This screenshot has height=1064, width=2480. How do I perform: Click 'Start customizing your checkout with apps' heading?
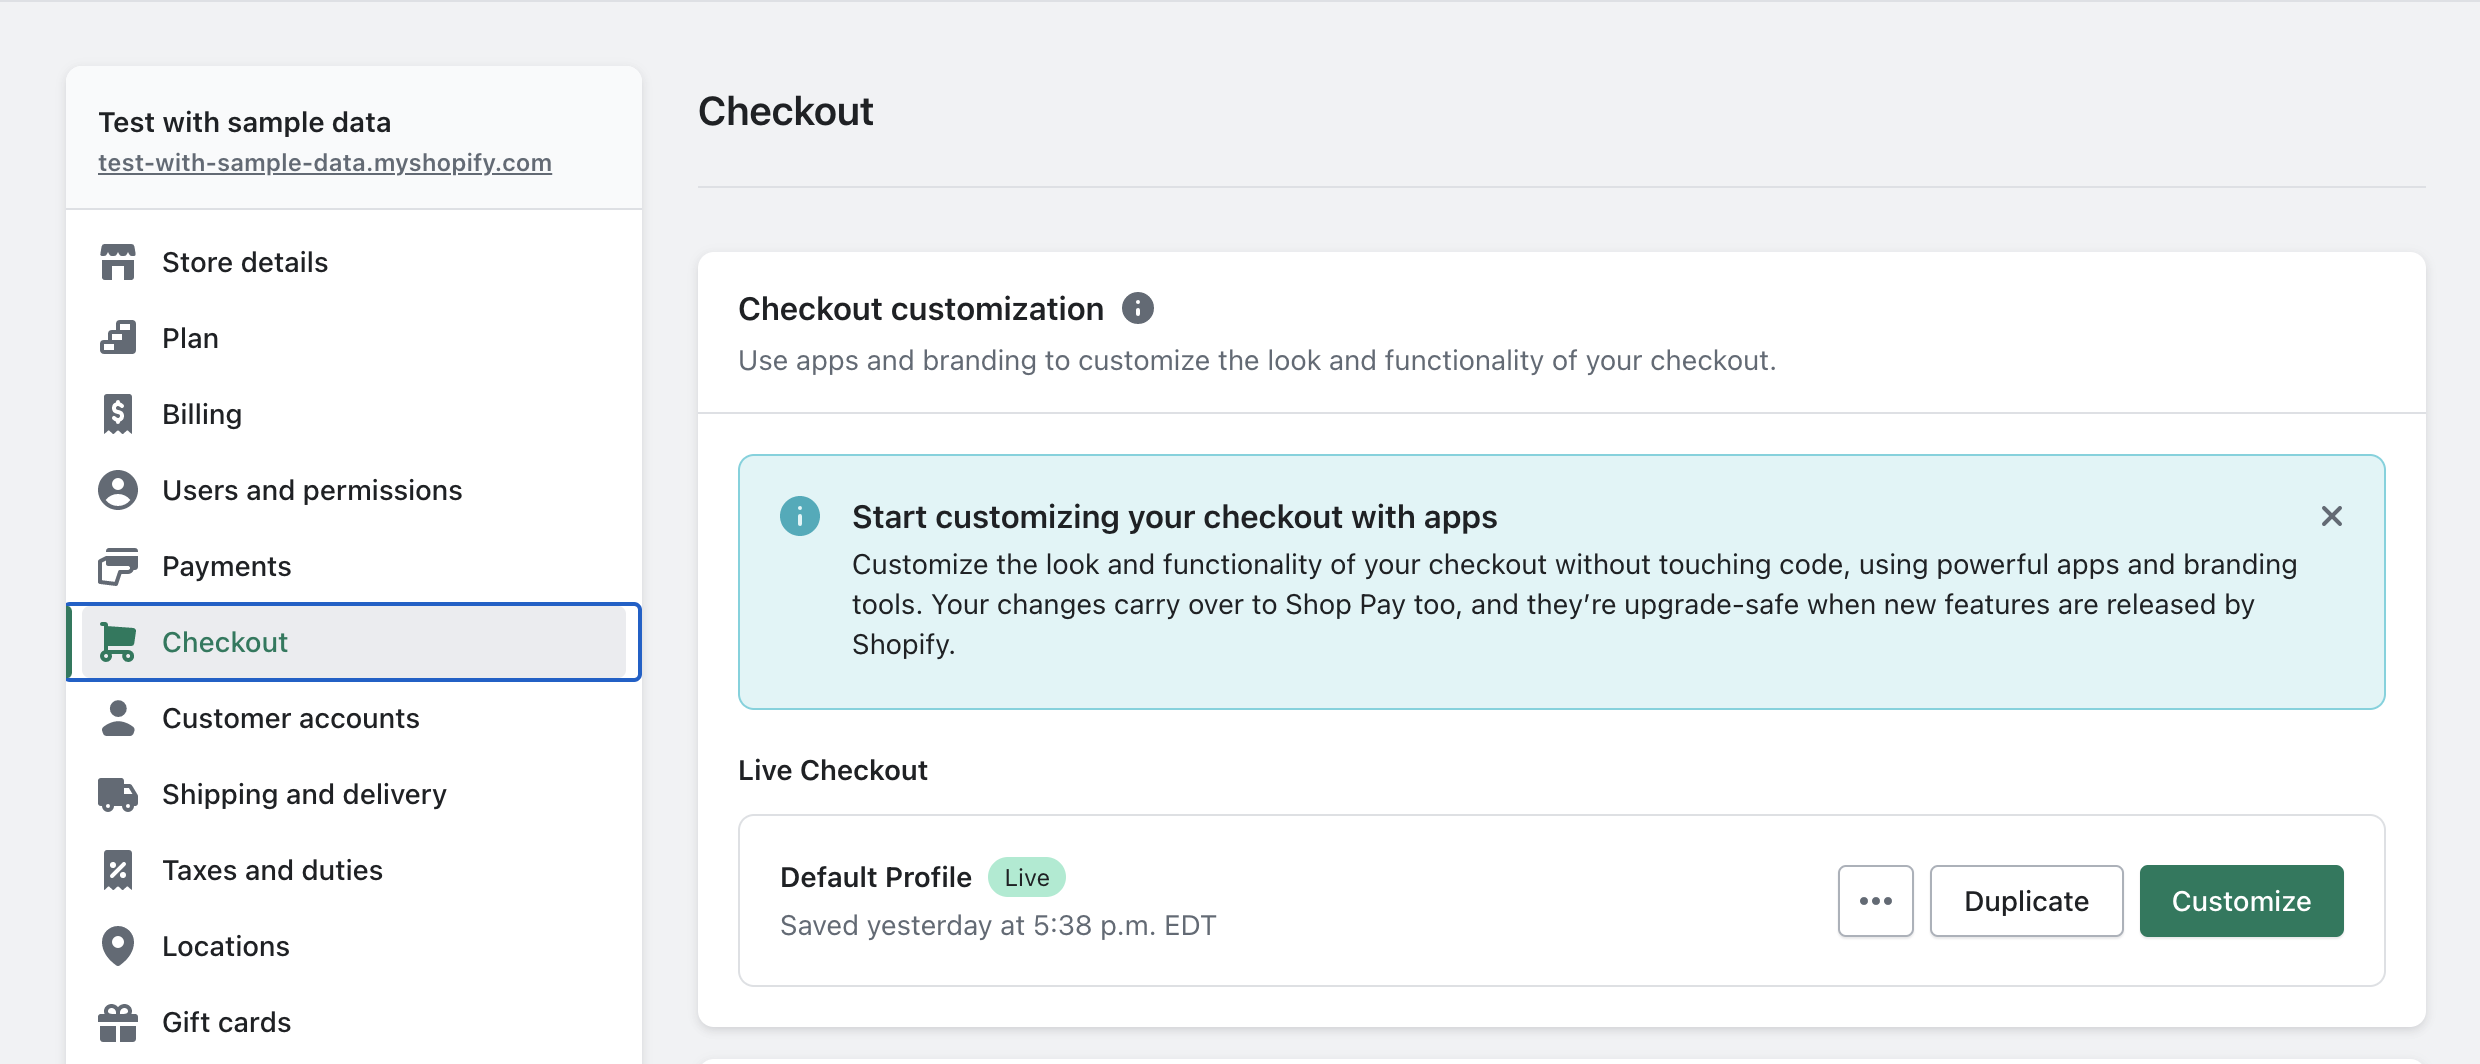[1175, 517]
